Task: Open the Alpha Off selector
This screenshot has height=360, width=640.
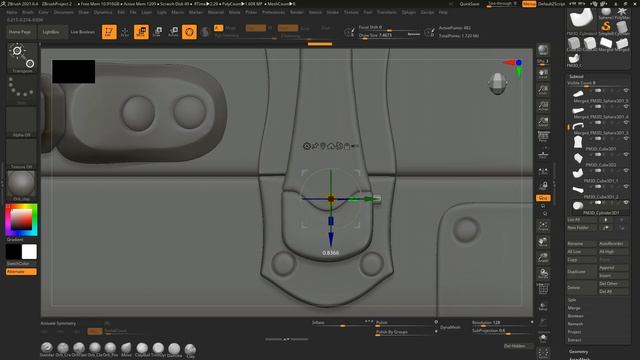Action: tap(21, 122)
